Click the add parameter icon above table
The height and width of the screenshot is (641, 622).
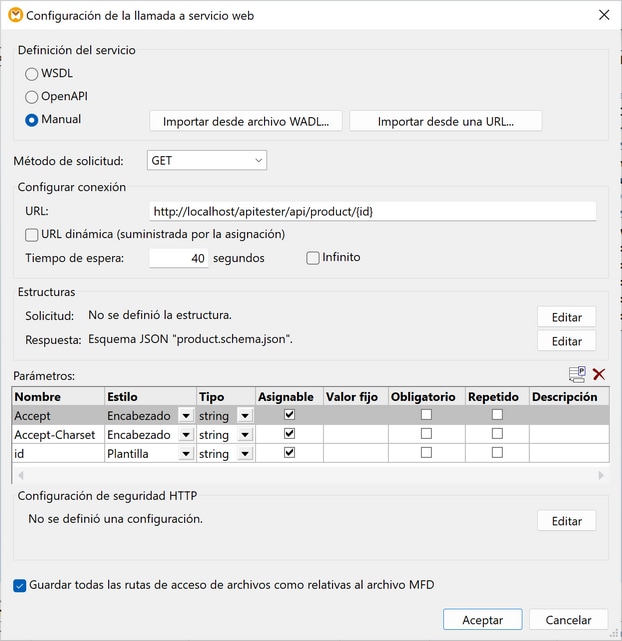coord(577,374)
